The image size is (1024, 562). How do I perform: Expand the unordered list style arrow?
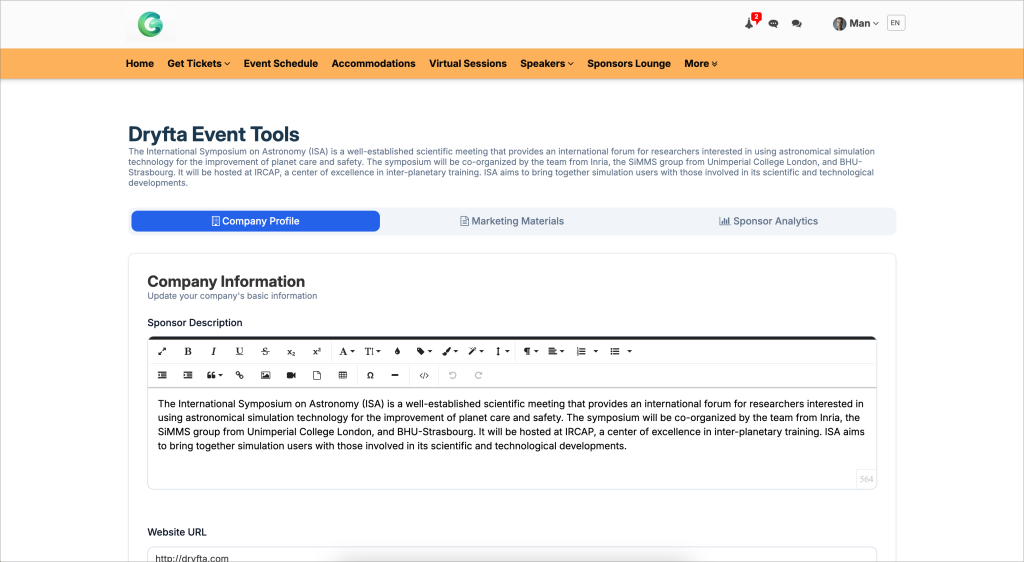tap(630, 351)
